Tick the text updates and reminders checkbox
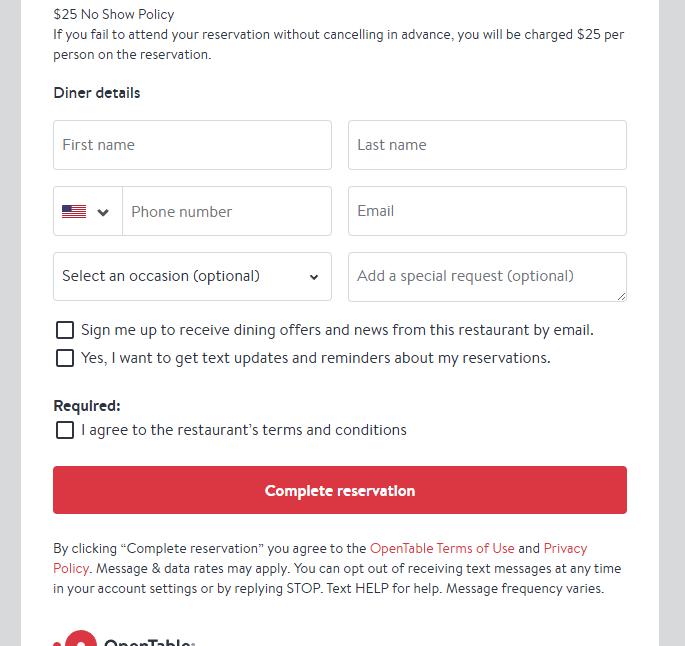Viewport: 685px width, 646px height. [65, 358]
